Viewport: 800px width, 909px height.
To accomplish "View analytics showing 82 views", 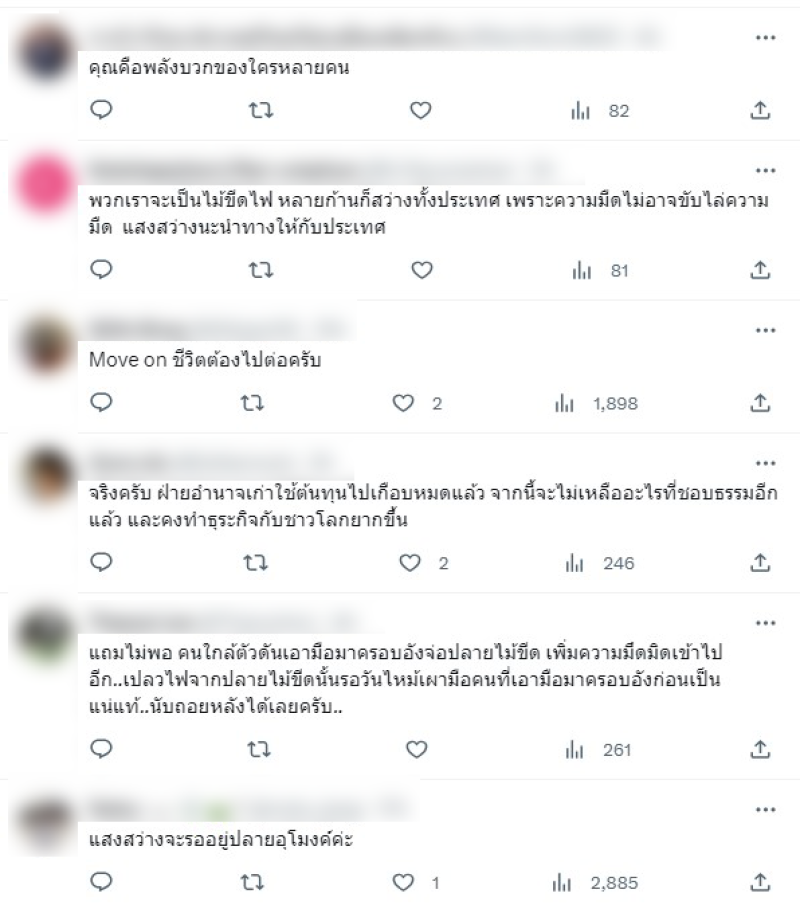I will [x=601, y=111].
